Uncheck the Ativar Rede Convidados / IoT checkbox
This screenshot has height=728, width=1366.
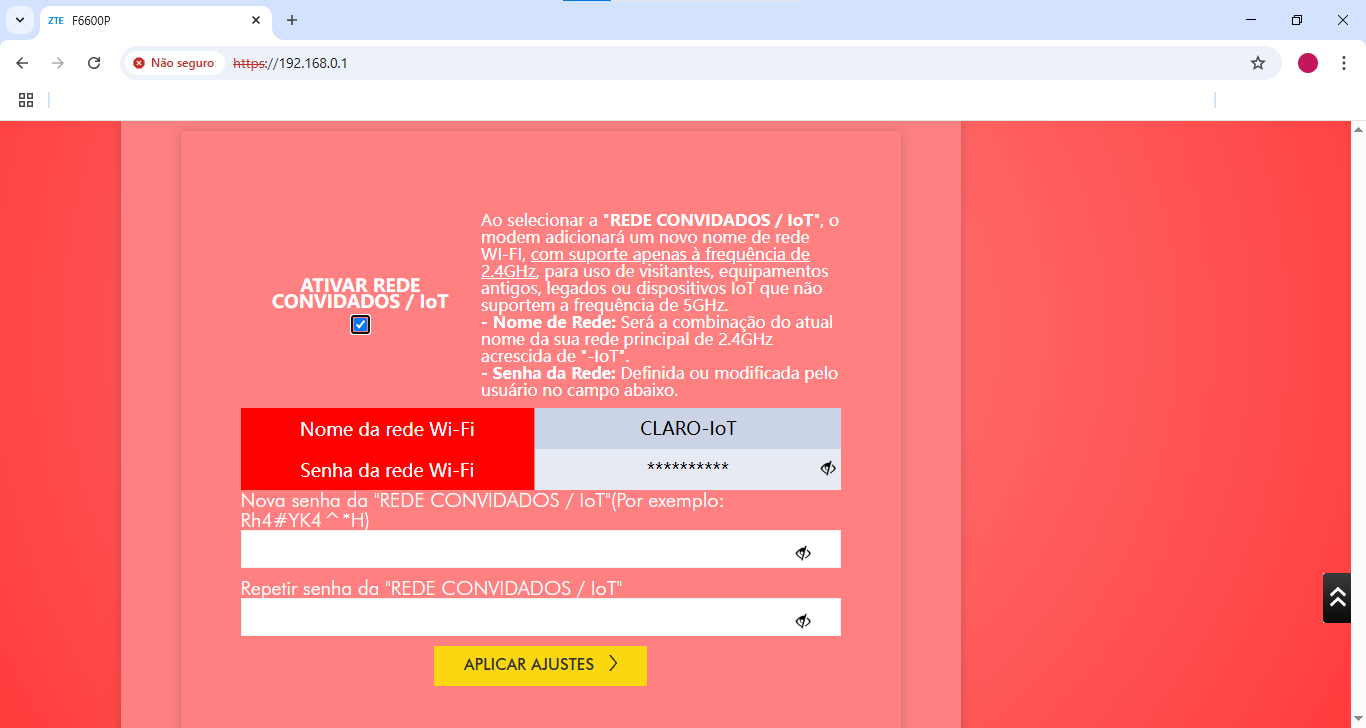click(361, 325)
